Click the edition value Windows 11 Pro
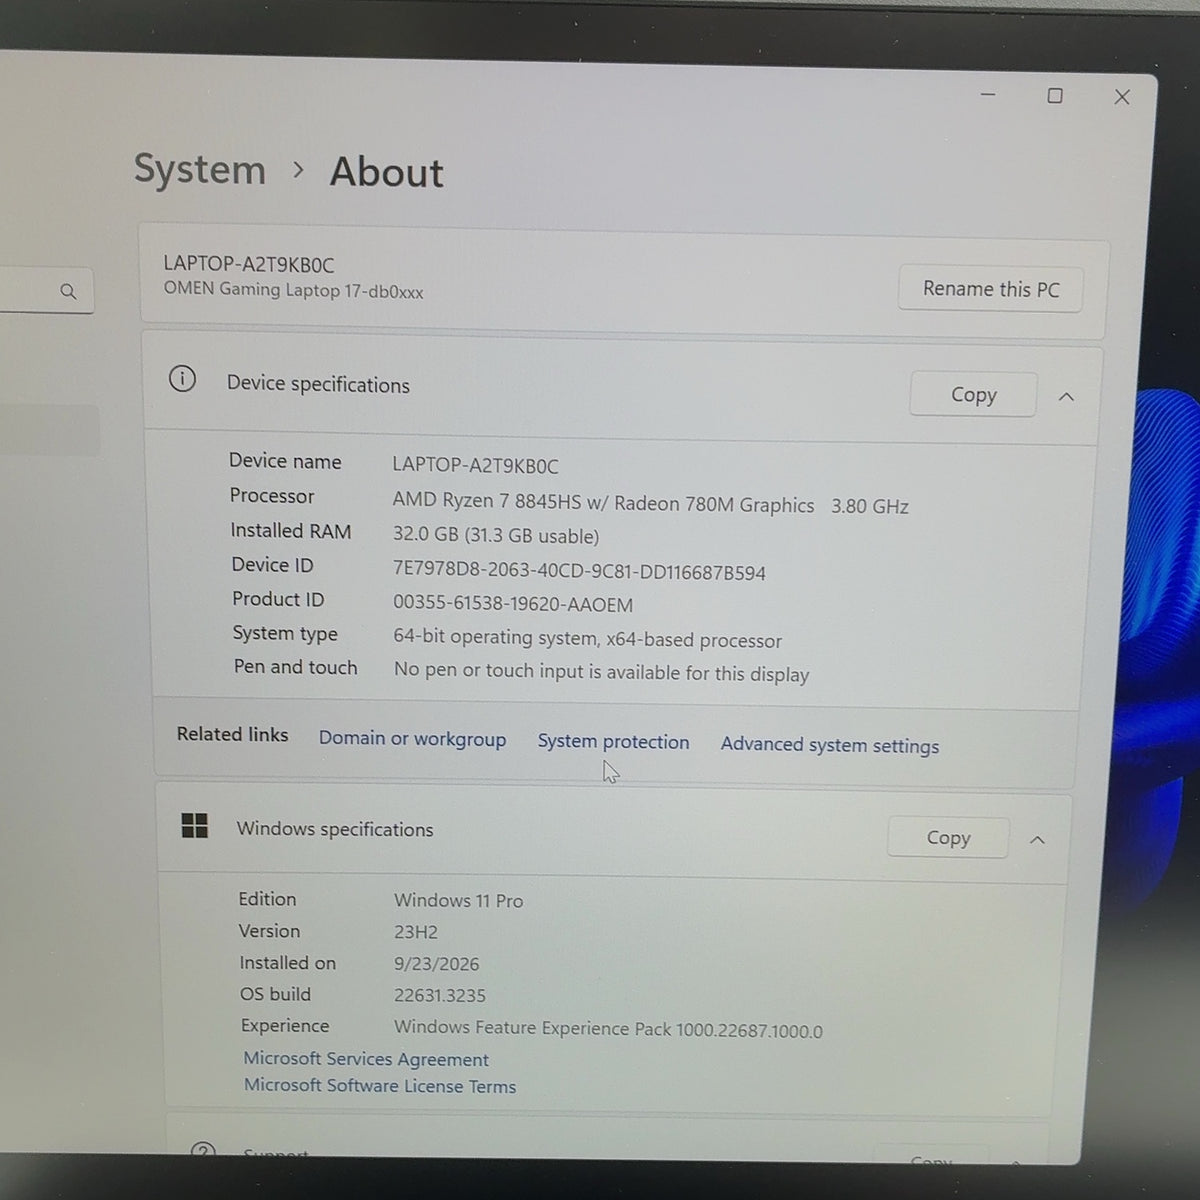1200x1200 pixels. [x=459, y=900]
